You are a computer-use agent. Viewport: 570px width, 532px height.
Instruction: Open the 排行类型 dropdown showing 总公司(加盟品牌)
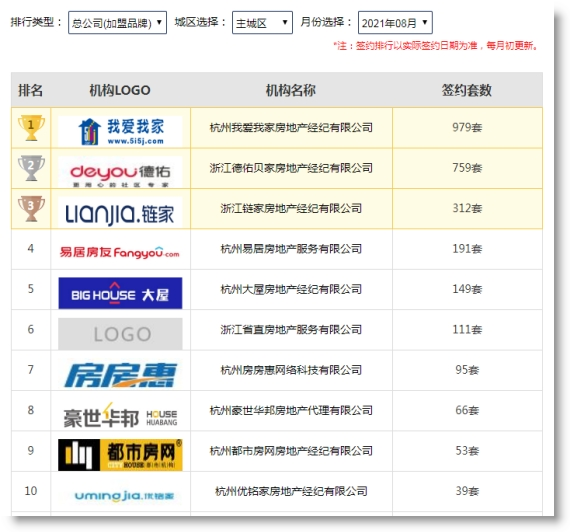click(117, 23)
